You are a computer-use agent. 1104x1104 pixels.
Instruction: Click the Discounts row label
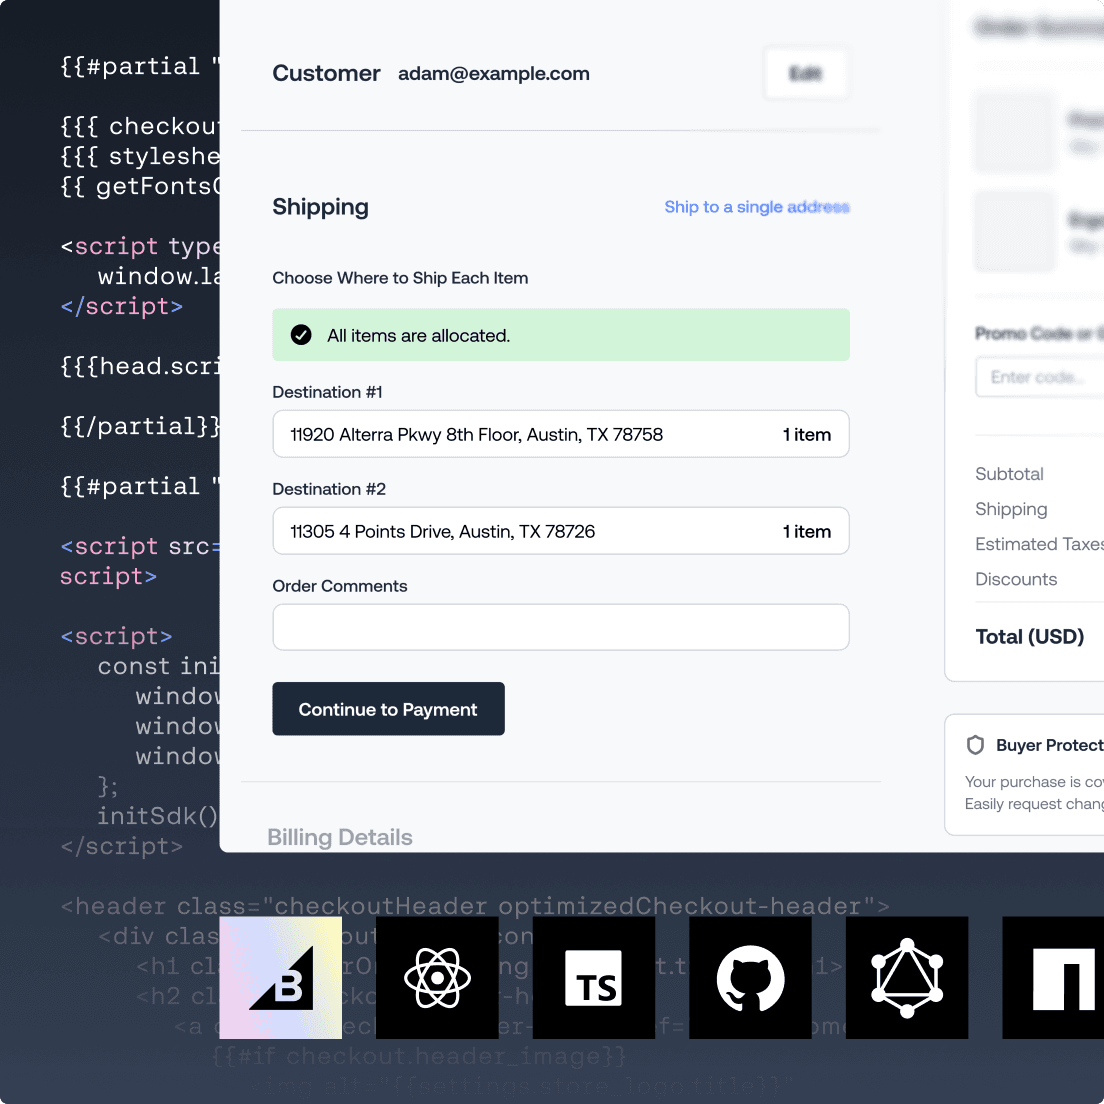[1016, 579]
